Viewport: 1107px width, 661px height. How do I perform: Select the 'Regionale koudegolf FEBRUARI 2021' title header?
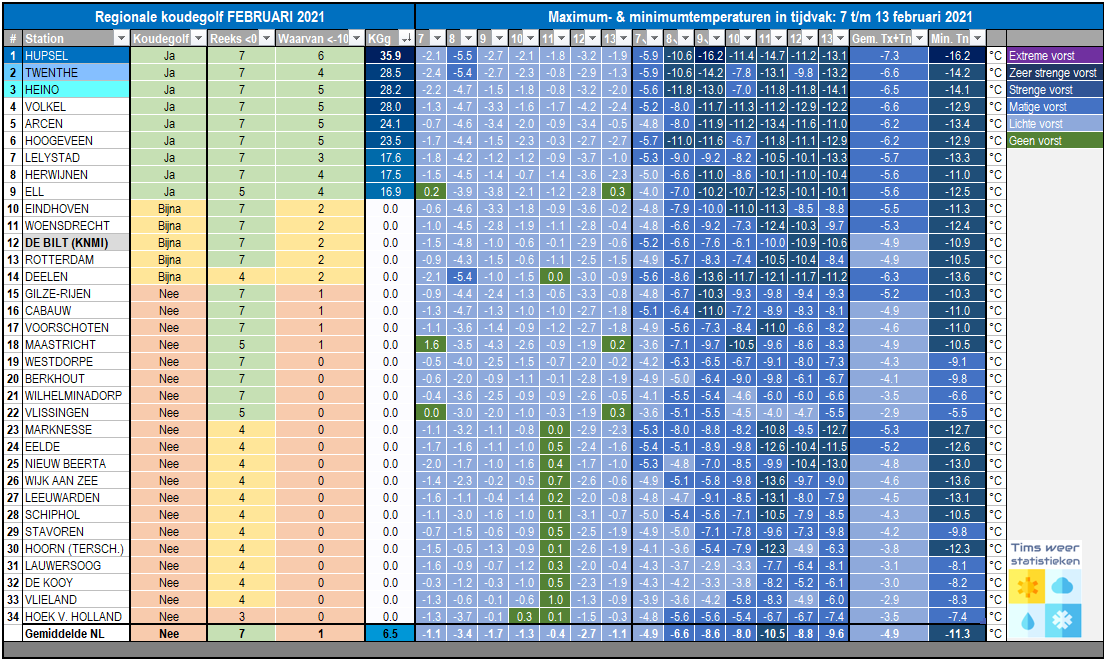(x=209, y=17)
